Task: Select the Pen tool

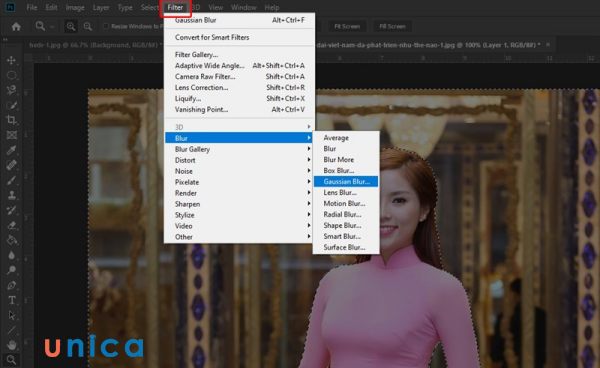Action: coord(11,285)
